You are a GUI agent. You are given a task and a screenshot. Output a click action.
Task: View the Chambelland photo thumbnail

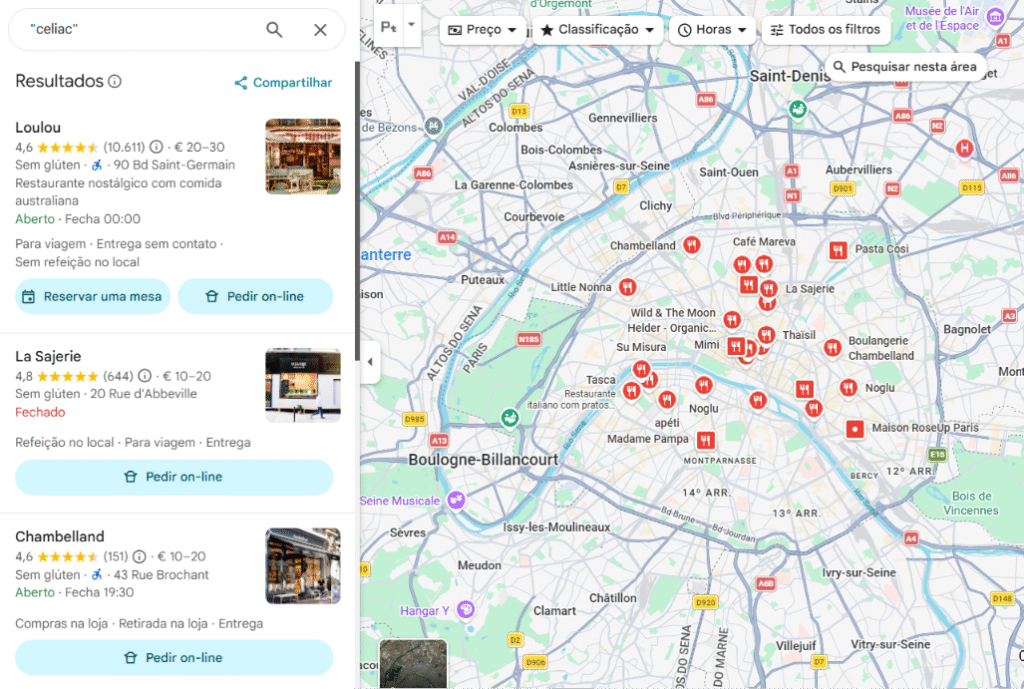(302, 566)
